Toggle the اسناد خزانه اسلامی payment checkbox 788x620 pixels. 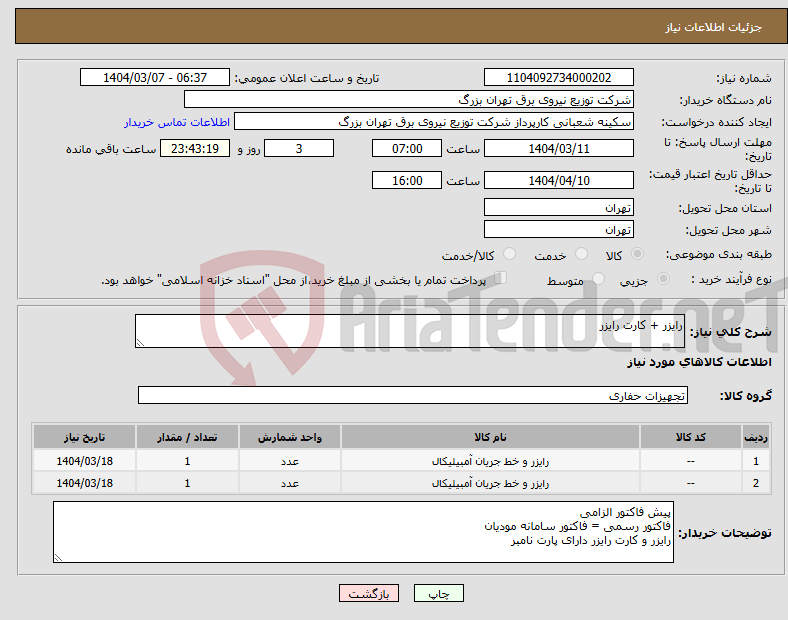(x=501, y=278)
